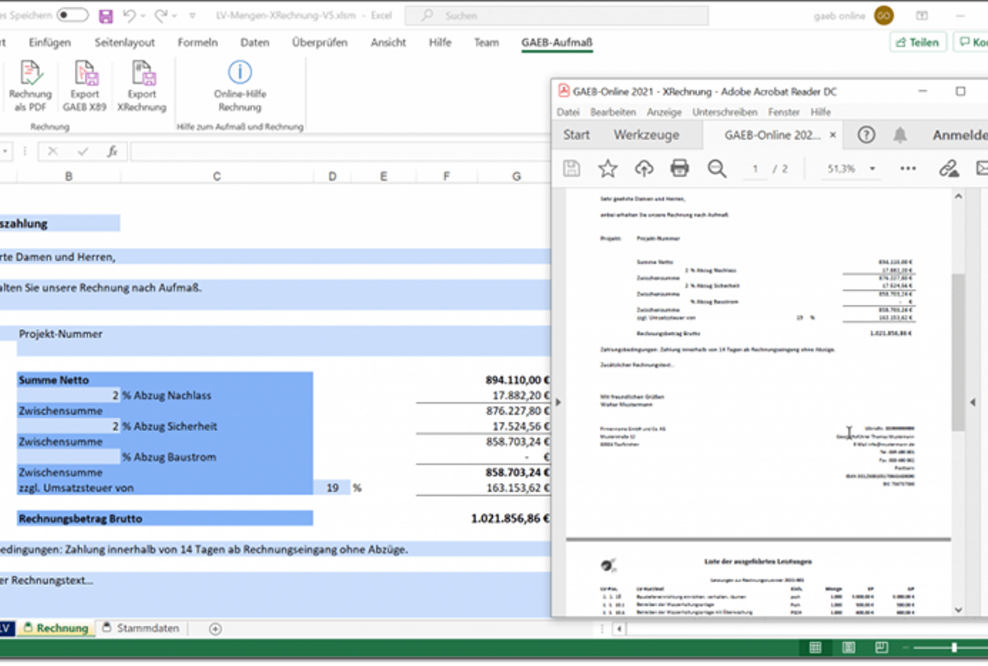
Task: Click the Acrobat help question mark icon
Action: pos(866,135)
